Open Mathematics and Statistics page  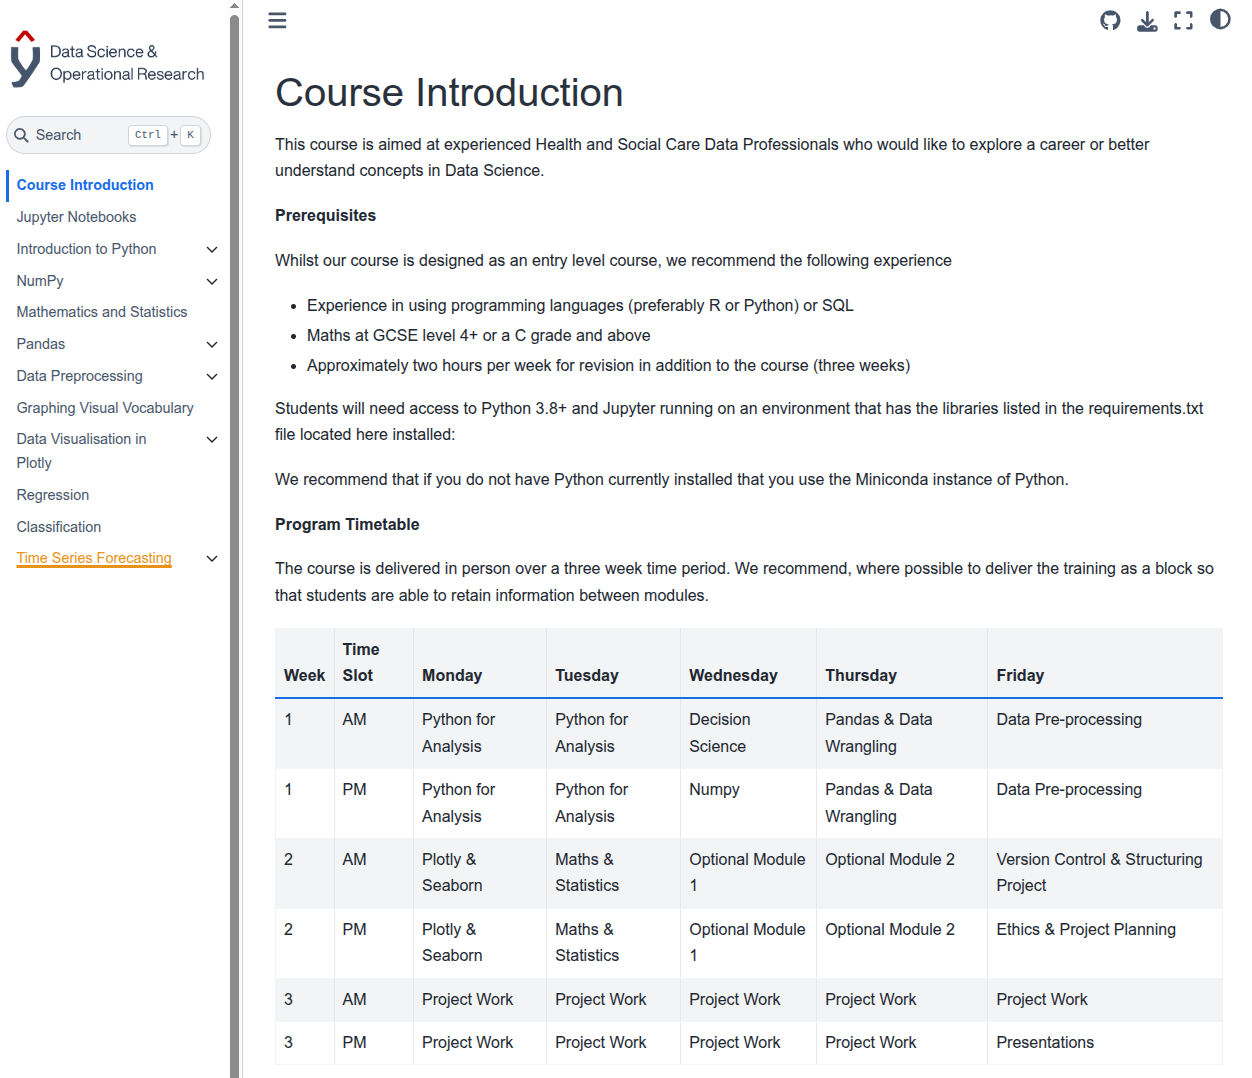pos(101,312)
